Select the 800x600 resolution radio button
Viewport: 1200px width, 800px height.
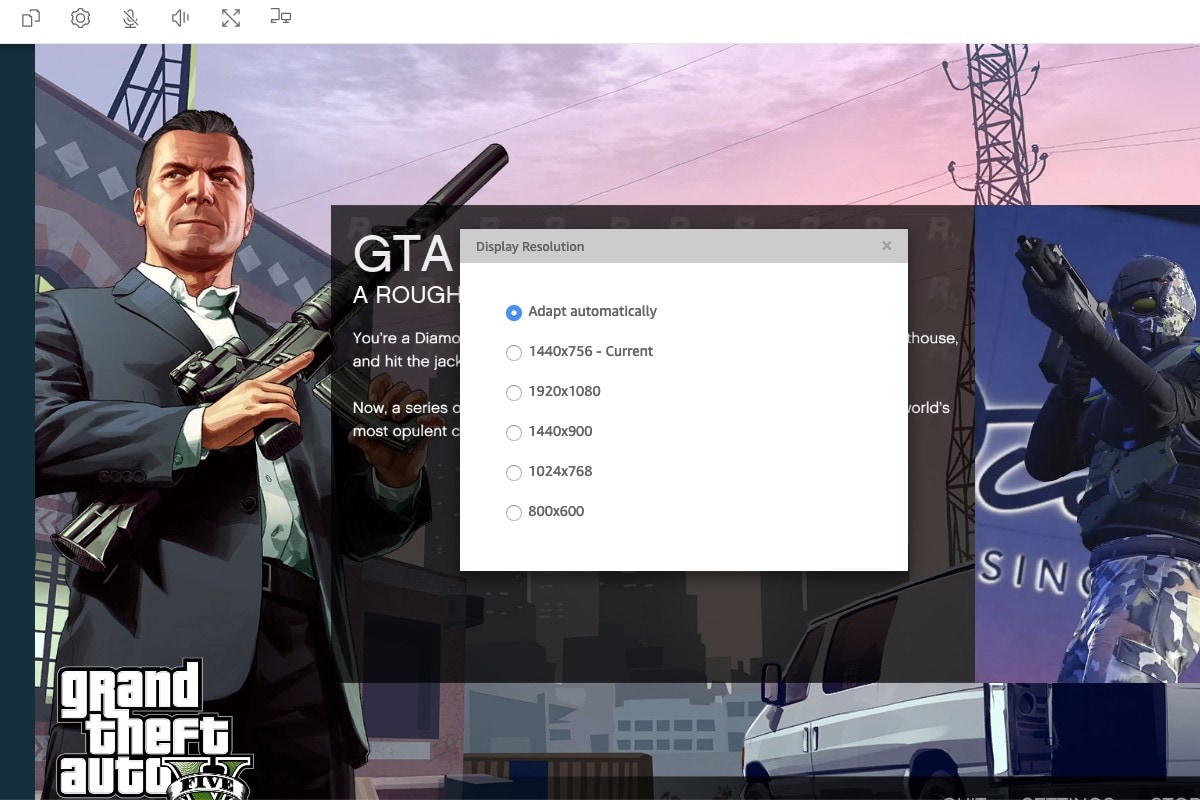click(x=514, y=512)
